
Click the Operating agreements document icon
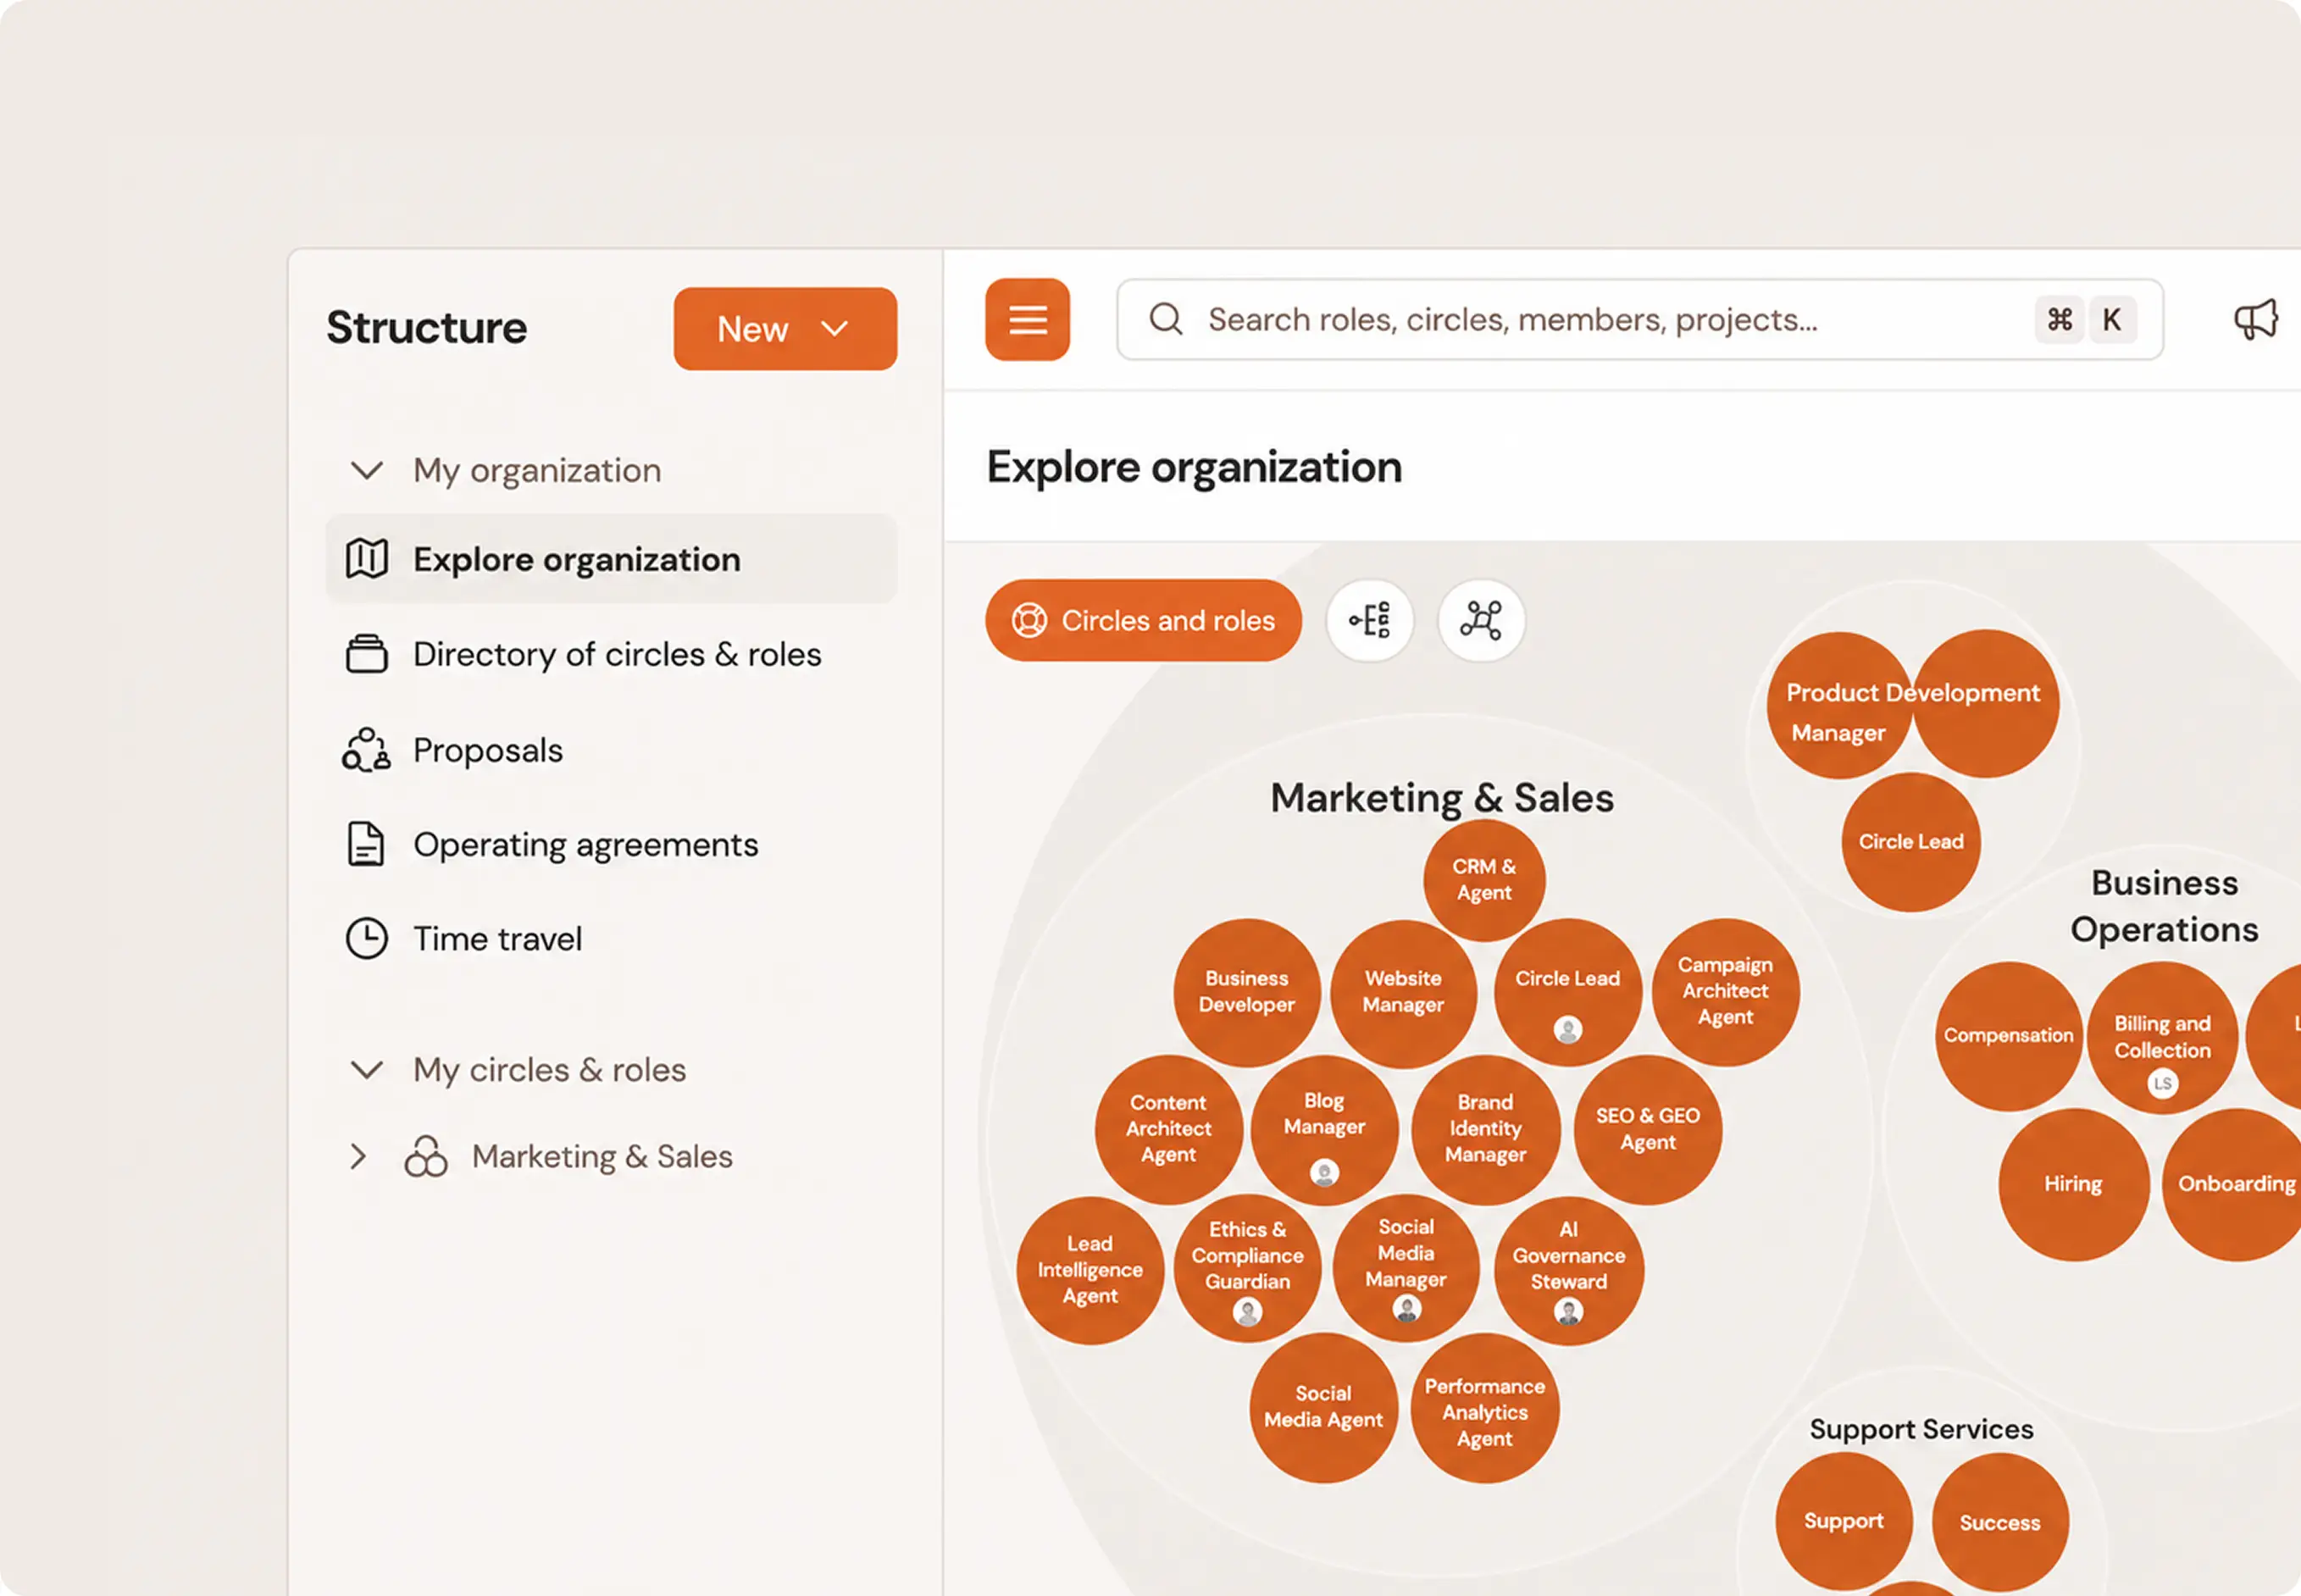coord(366,844)
